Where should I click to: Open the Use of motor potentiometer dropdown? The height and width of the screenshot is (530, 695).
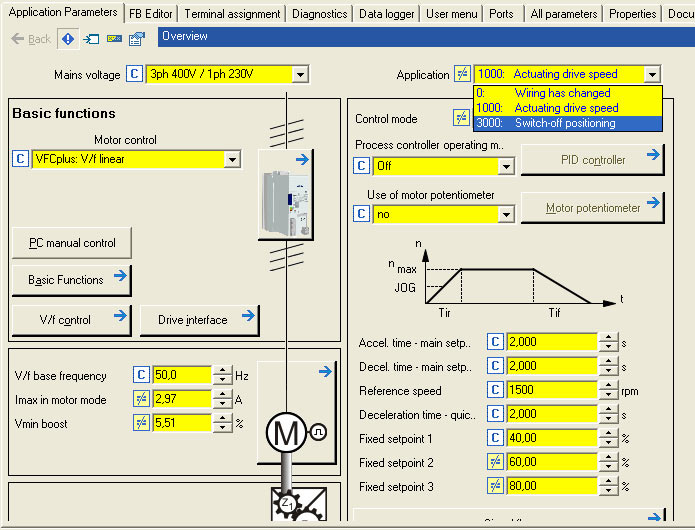[x=506, y=214]
